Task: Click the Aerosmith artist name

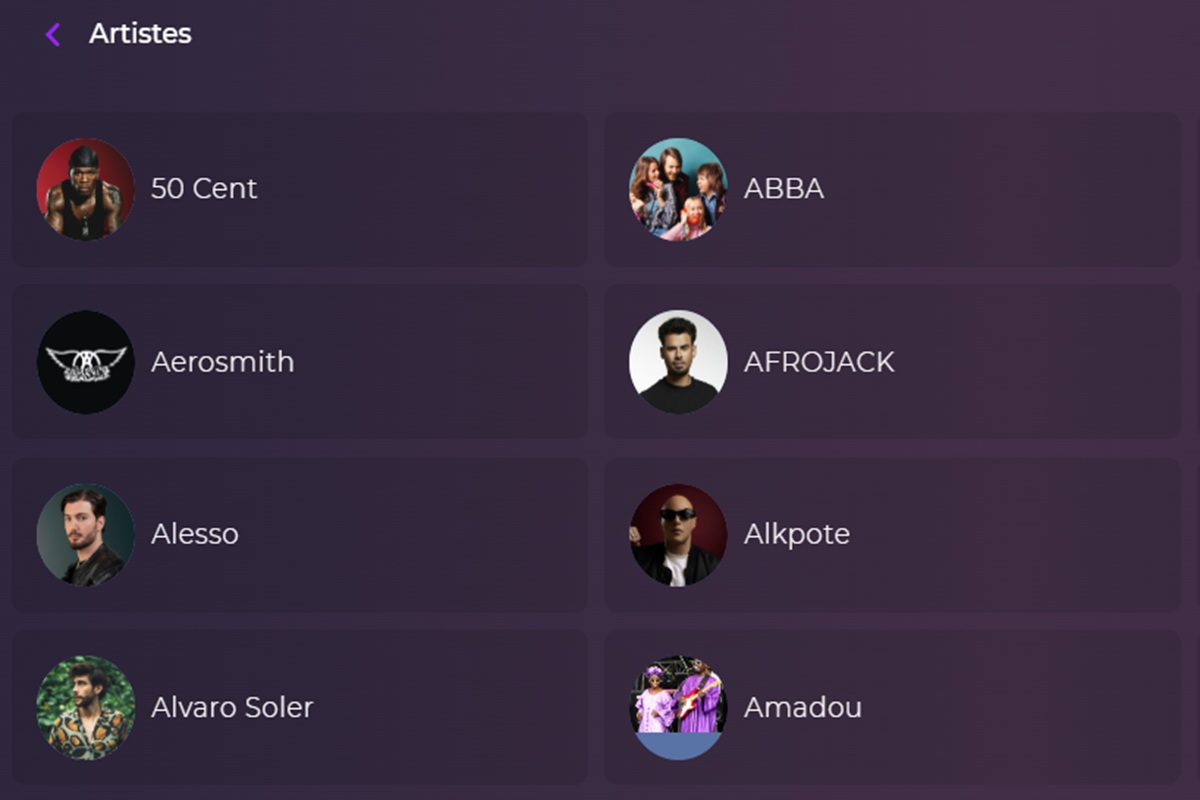Action: click(x=221, y=361)
